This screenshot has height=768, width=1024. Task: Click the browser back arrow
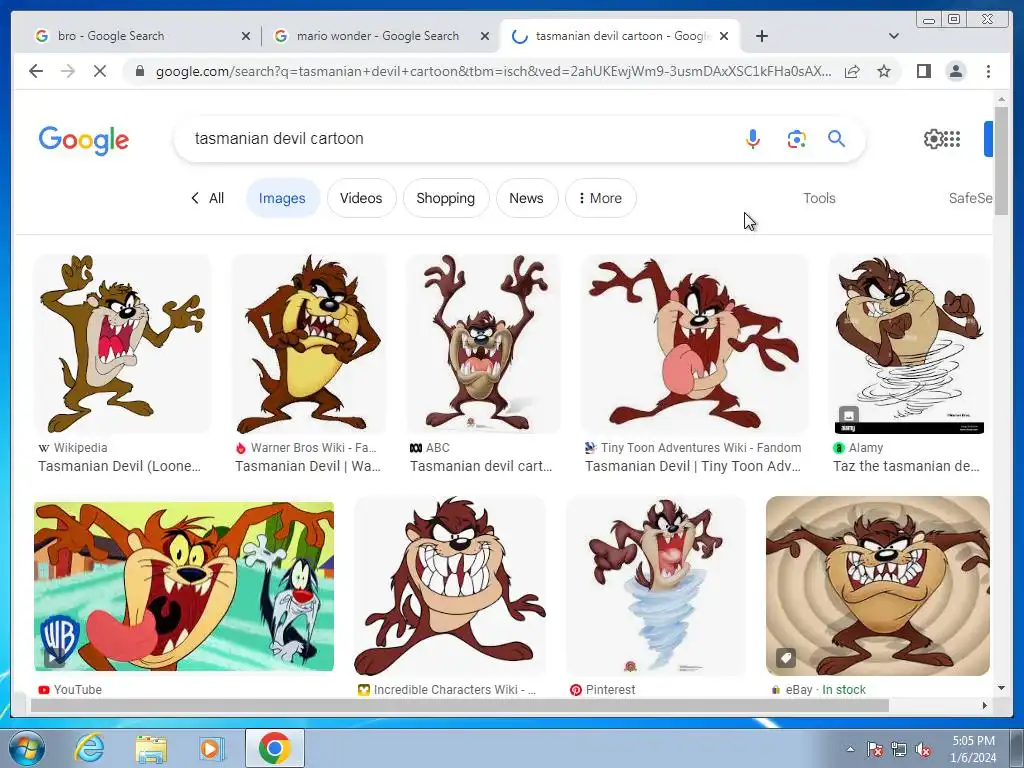[x=36, y=71]
